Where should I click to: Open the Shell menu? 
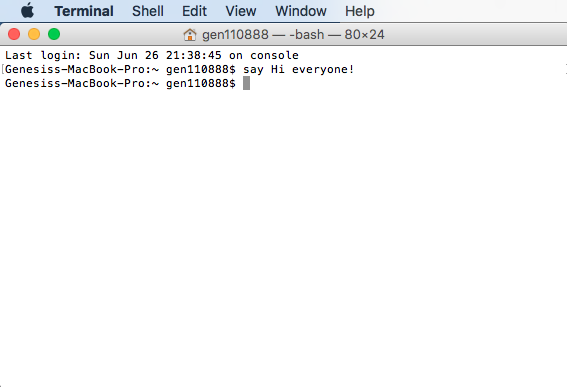pyautogui.click(x=148, y=11)
